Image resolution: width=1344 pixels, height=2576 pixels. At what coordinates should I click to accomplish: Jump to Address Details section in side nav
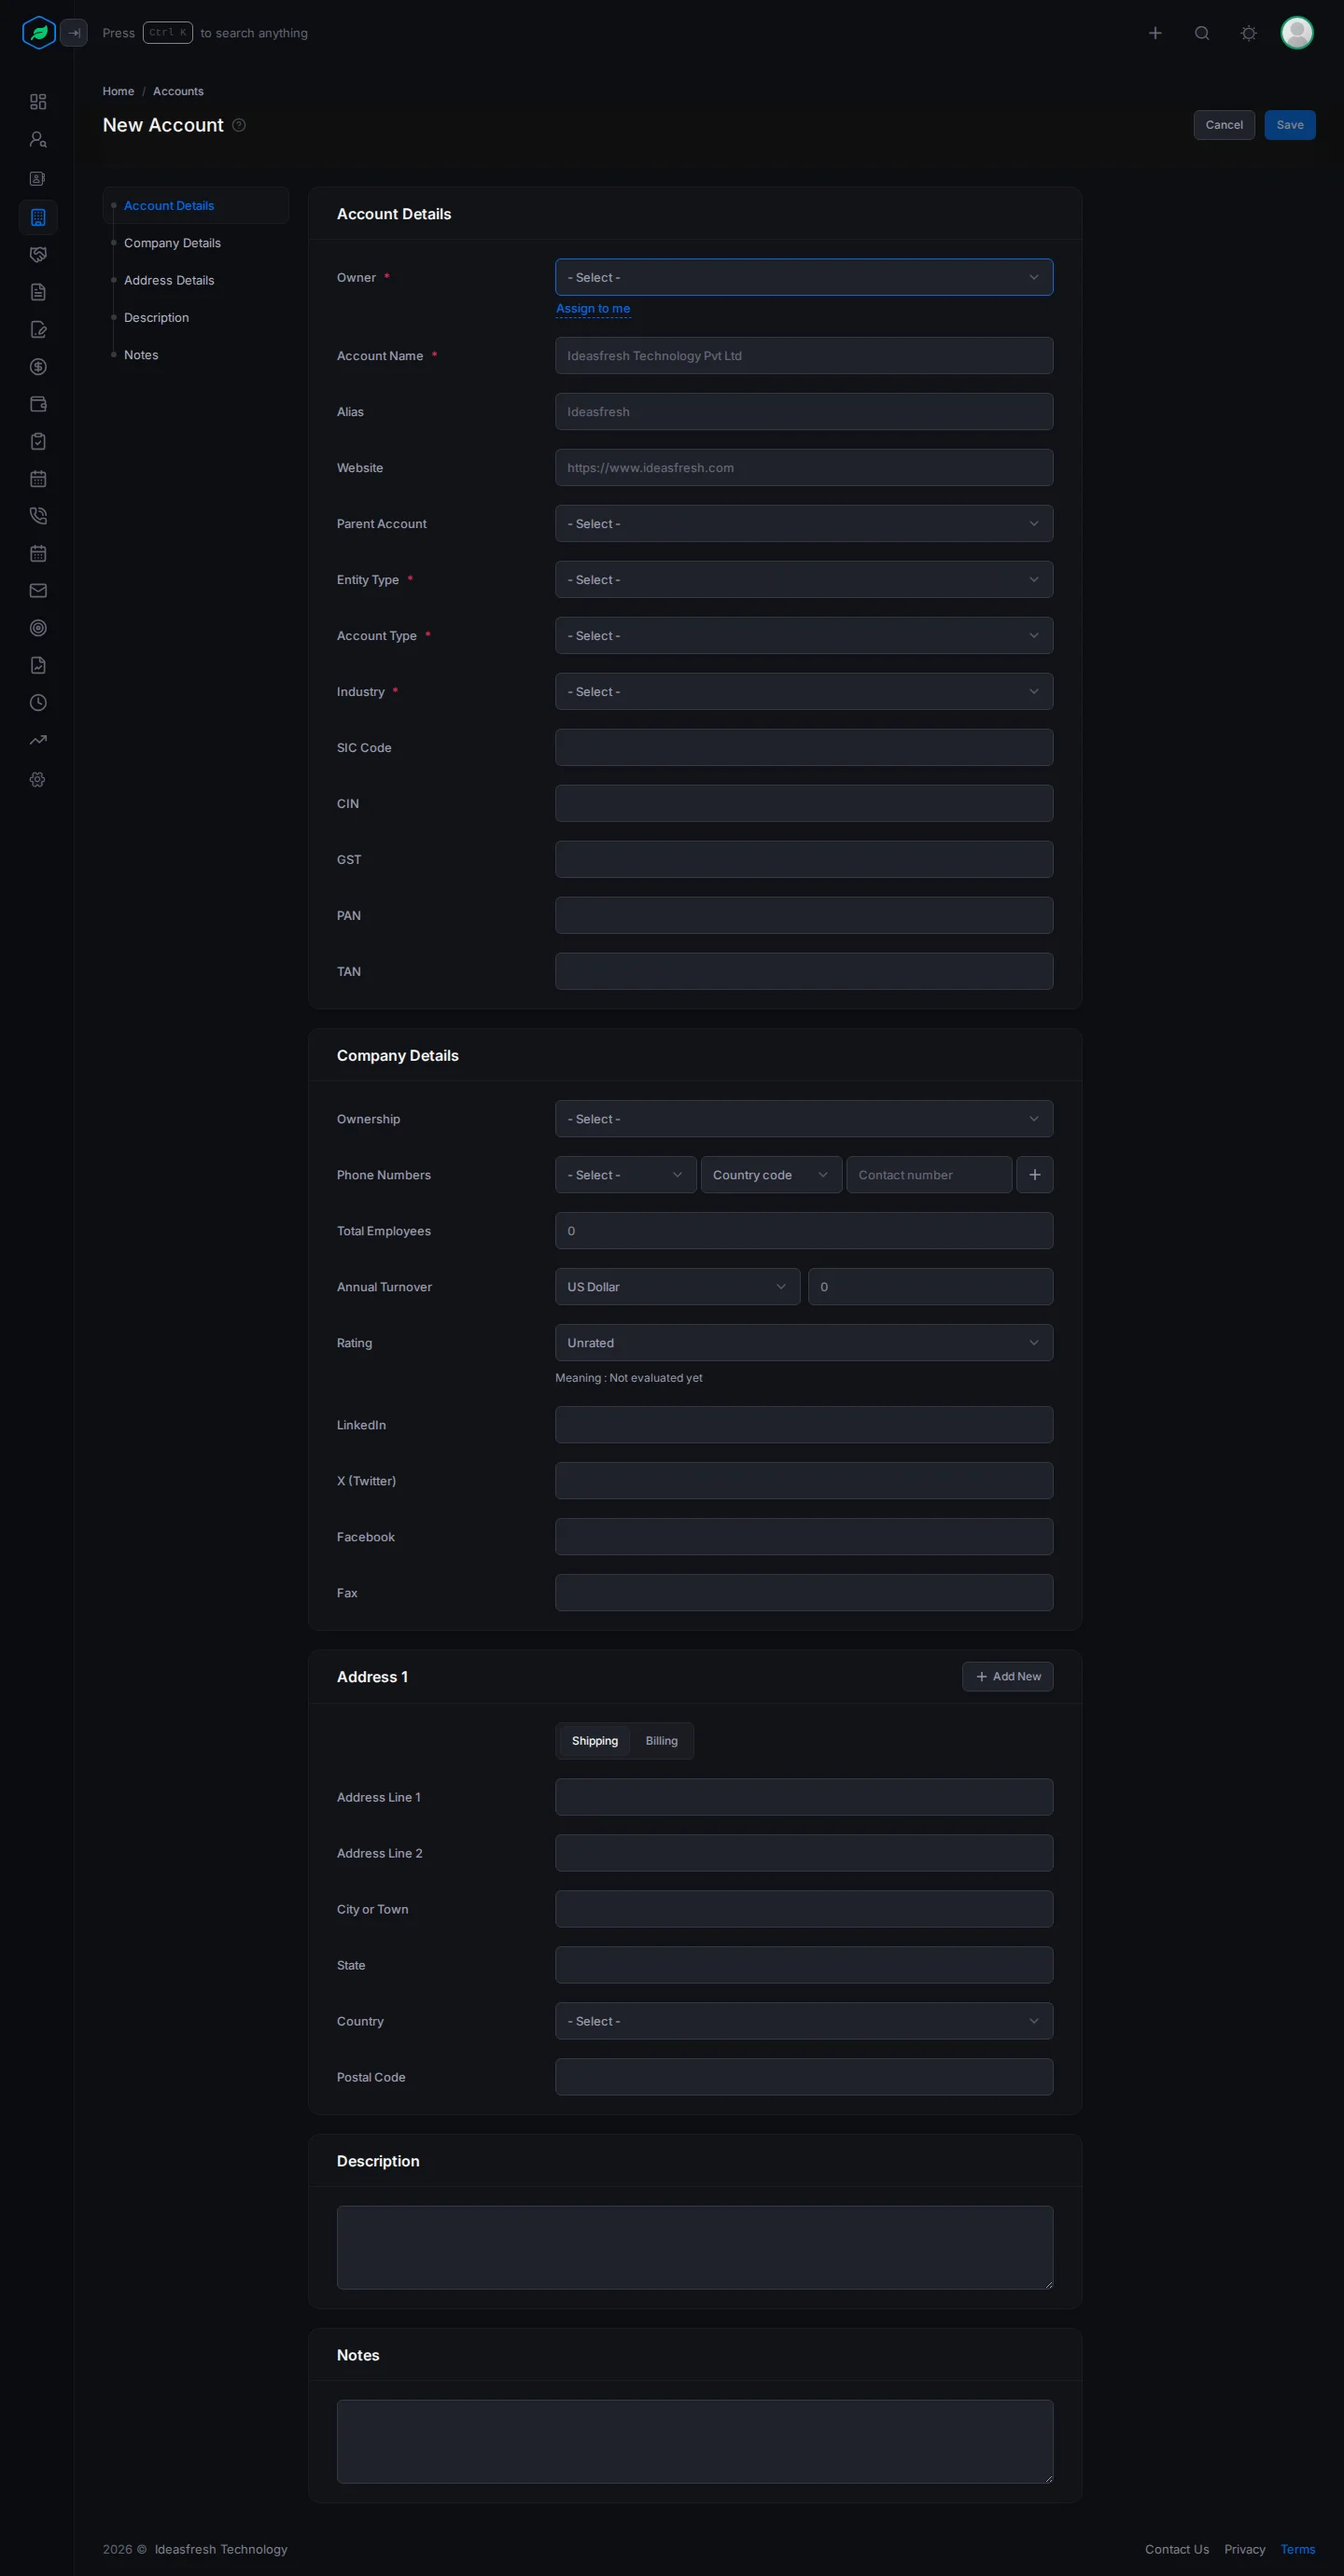[169, 280]
